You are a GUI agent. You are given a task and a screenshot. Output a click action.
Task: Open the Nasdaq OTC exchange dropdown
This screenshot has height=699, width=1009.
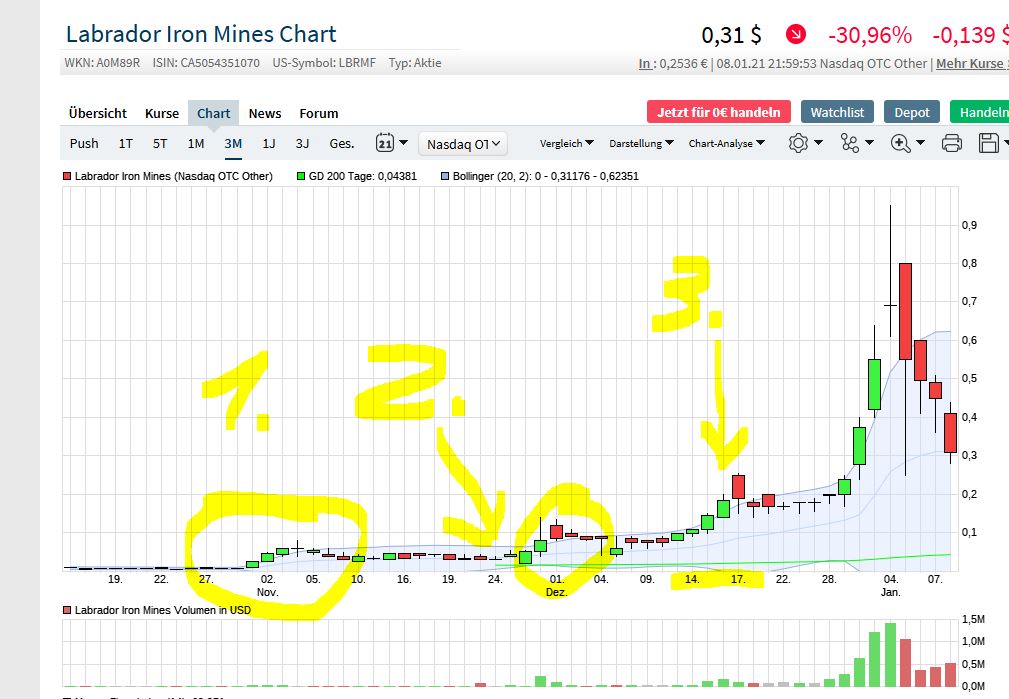click(463, 144)
